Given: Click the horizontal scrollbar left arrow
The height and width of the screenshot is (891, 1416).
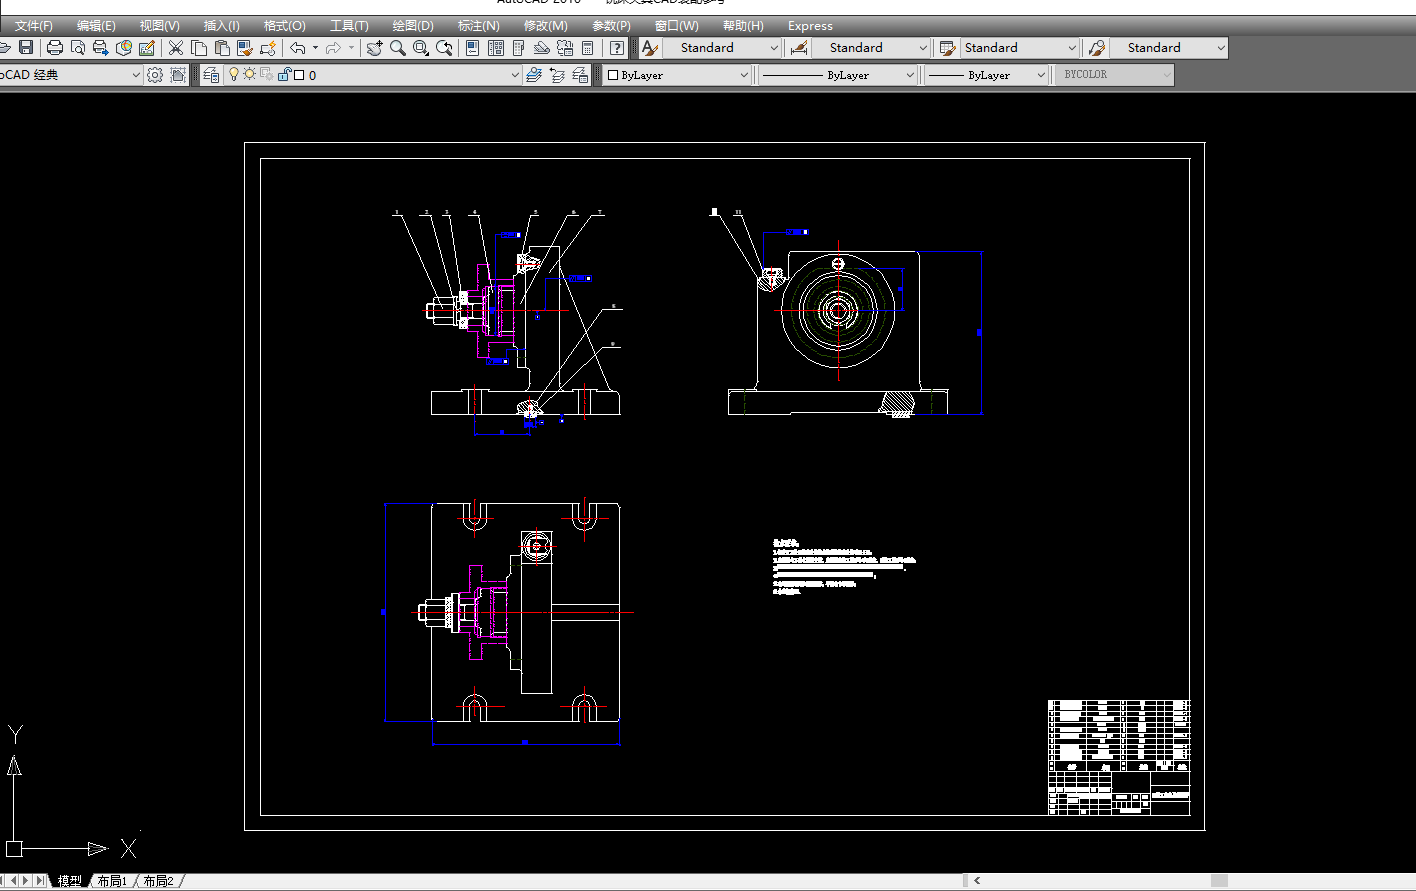Looking at the screenshot, I should pos(977,881).
